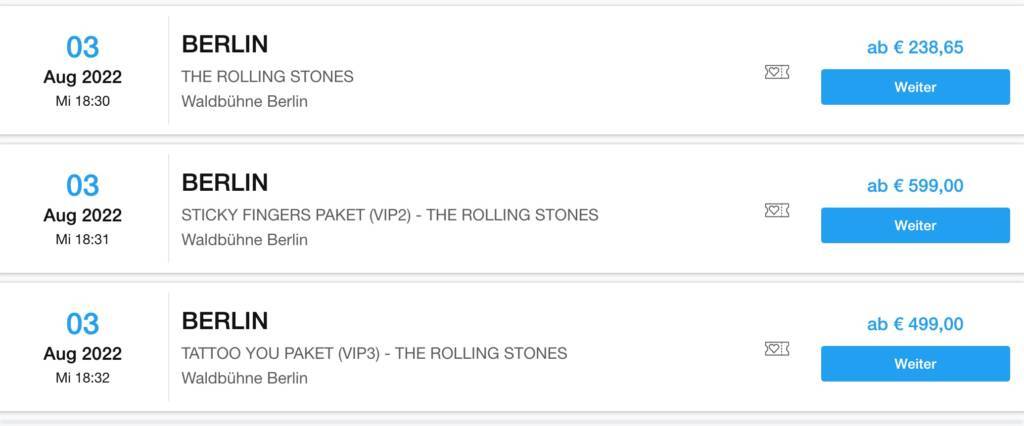Click the BERLIN heading above Tattoo You Paket
Screen dimensions: 1024x426
(x=225, y=321)
